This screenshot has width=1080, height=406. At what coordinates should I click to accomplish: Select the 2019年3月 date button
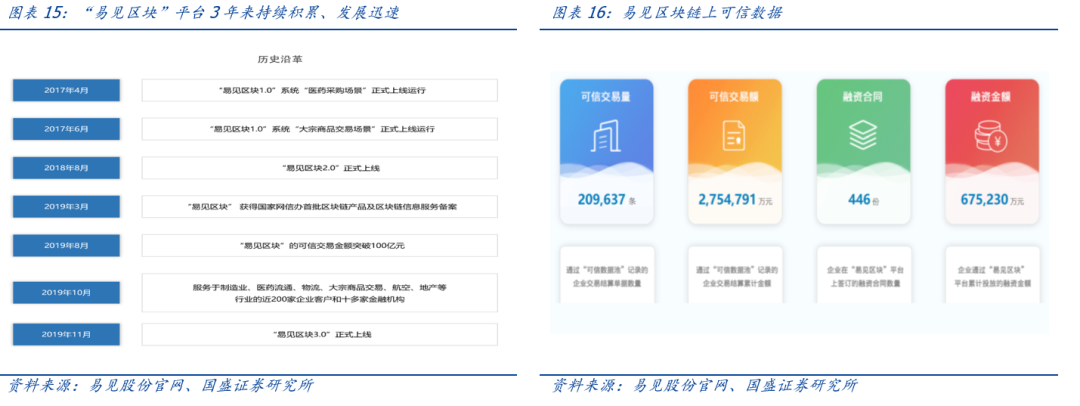[66, 206]
